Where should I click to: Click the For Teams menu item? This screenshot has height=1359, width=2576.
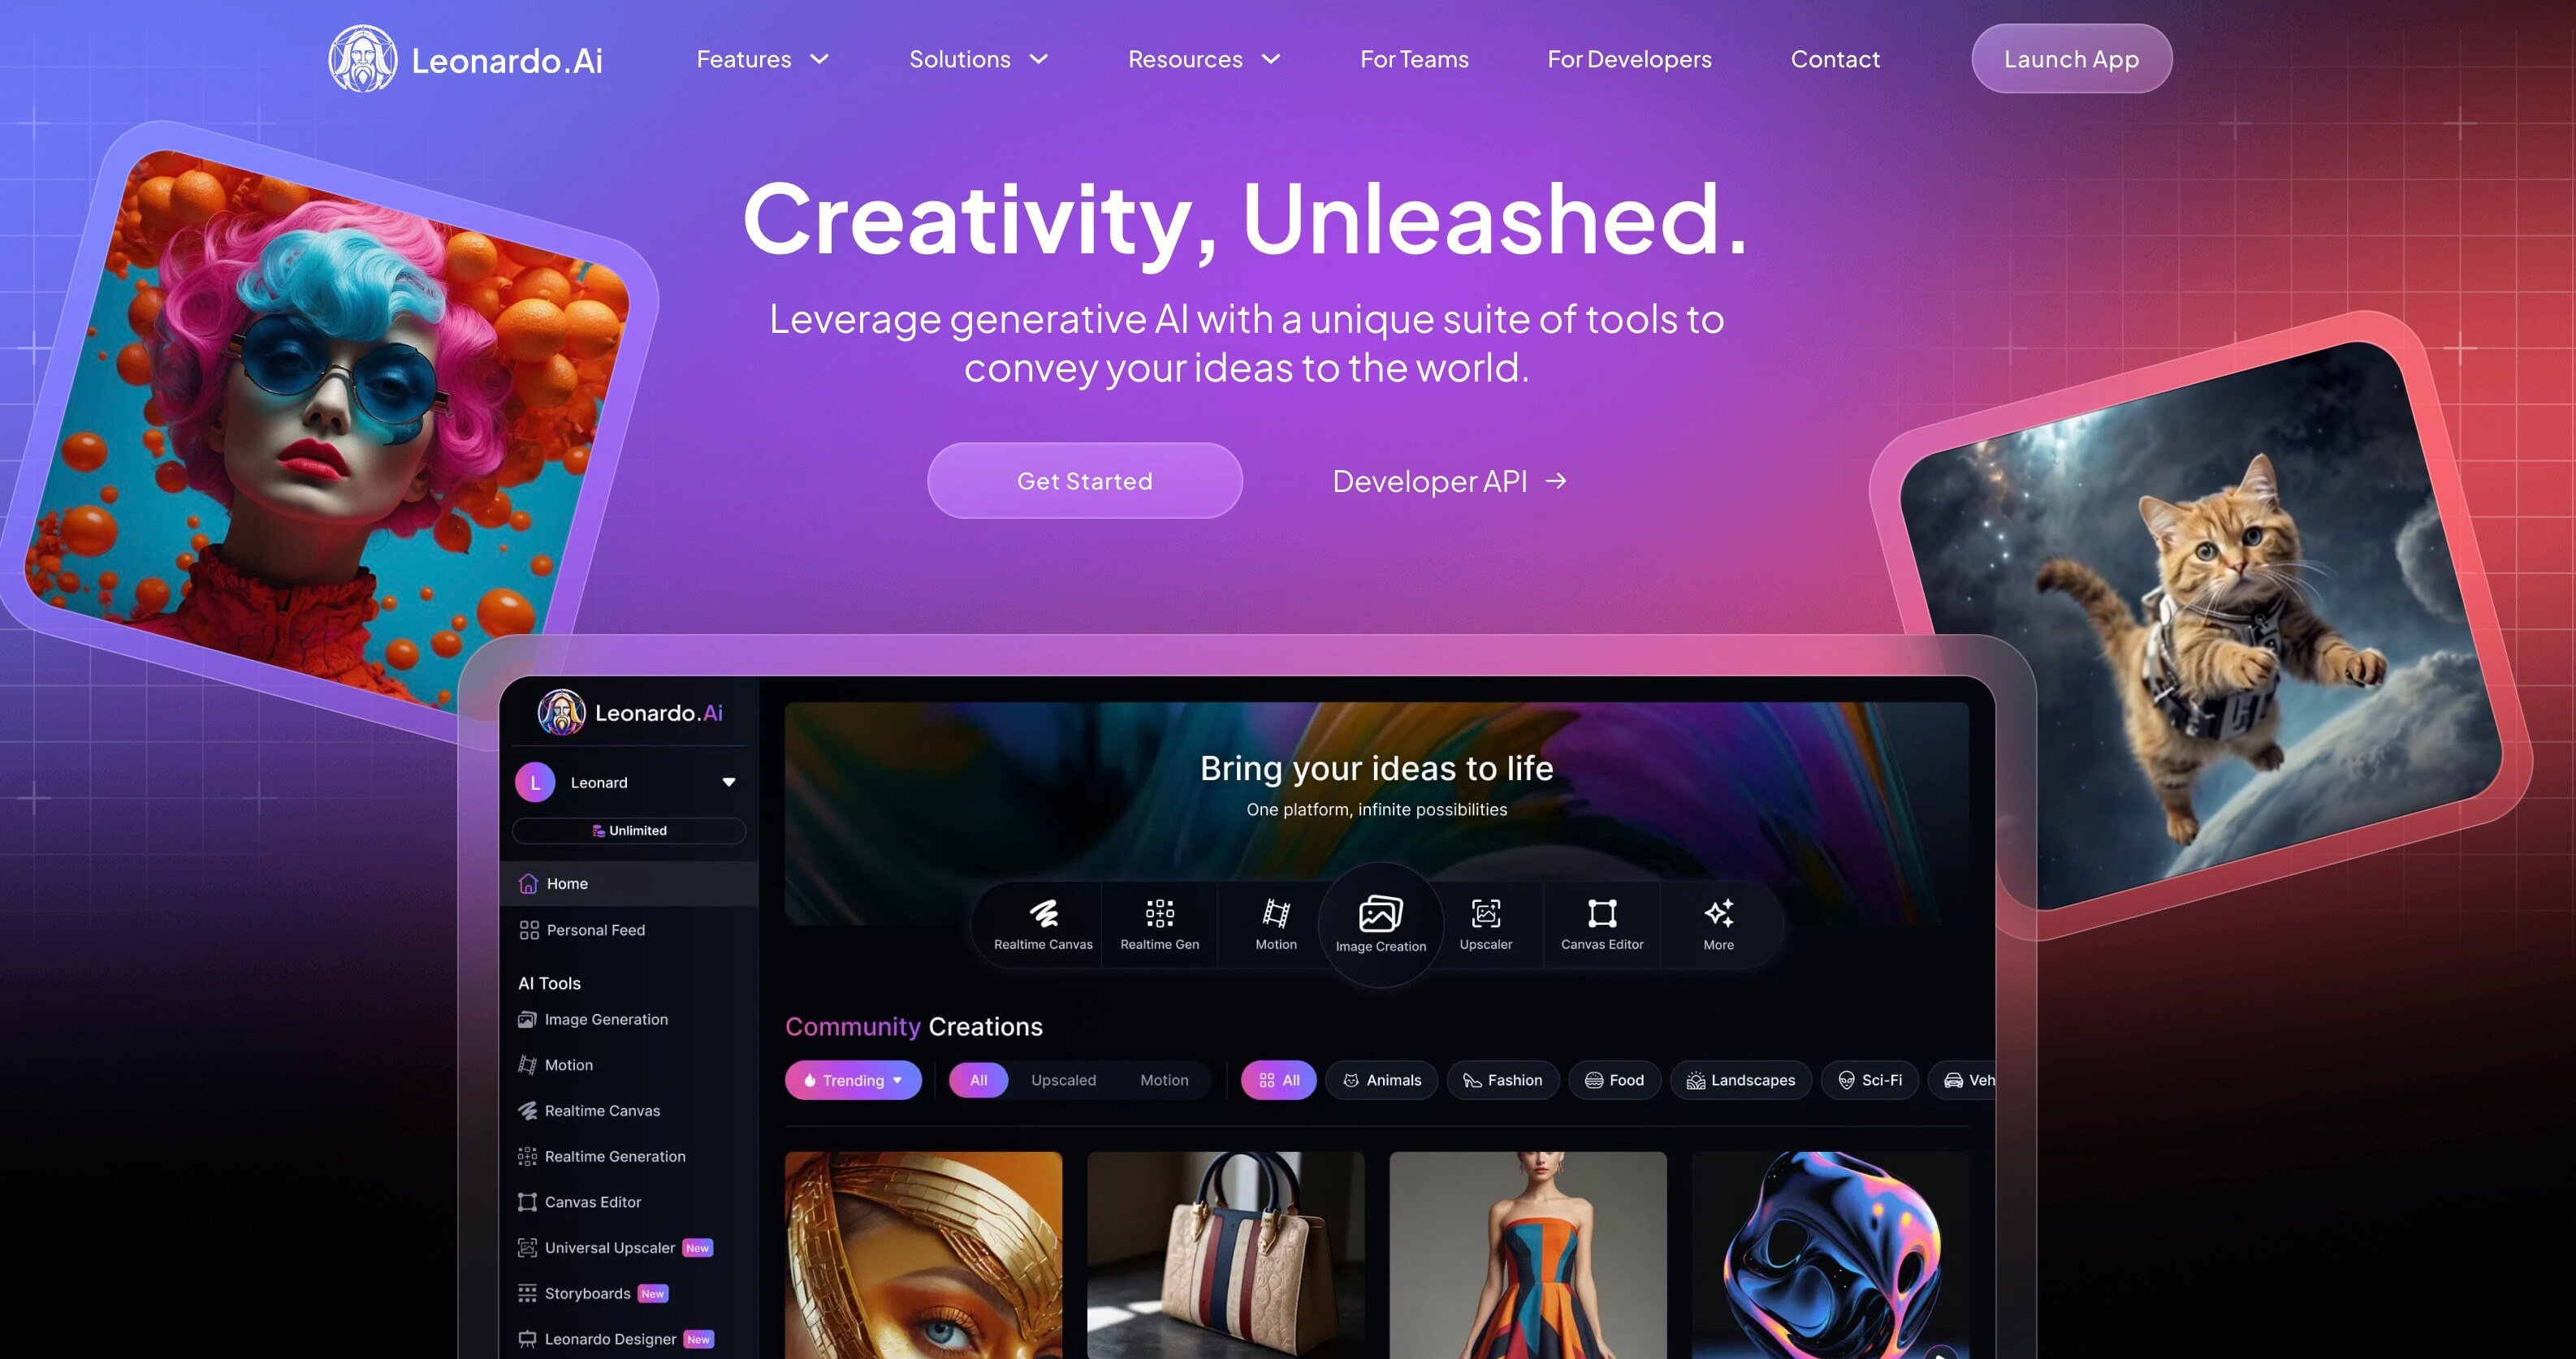(1412, 59)
